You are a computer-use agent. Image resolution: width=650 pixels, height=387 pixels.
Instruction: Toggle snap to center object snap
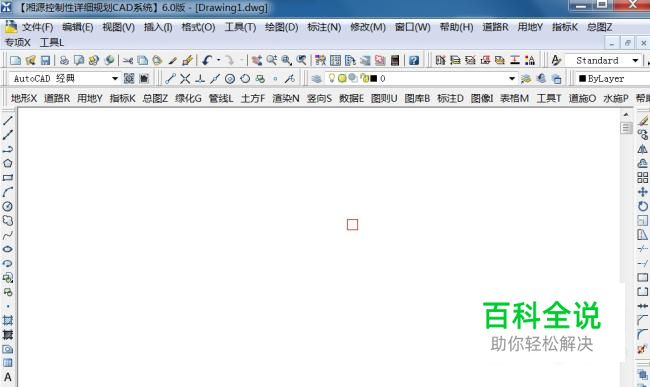230,78
